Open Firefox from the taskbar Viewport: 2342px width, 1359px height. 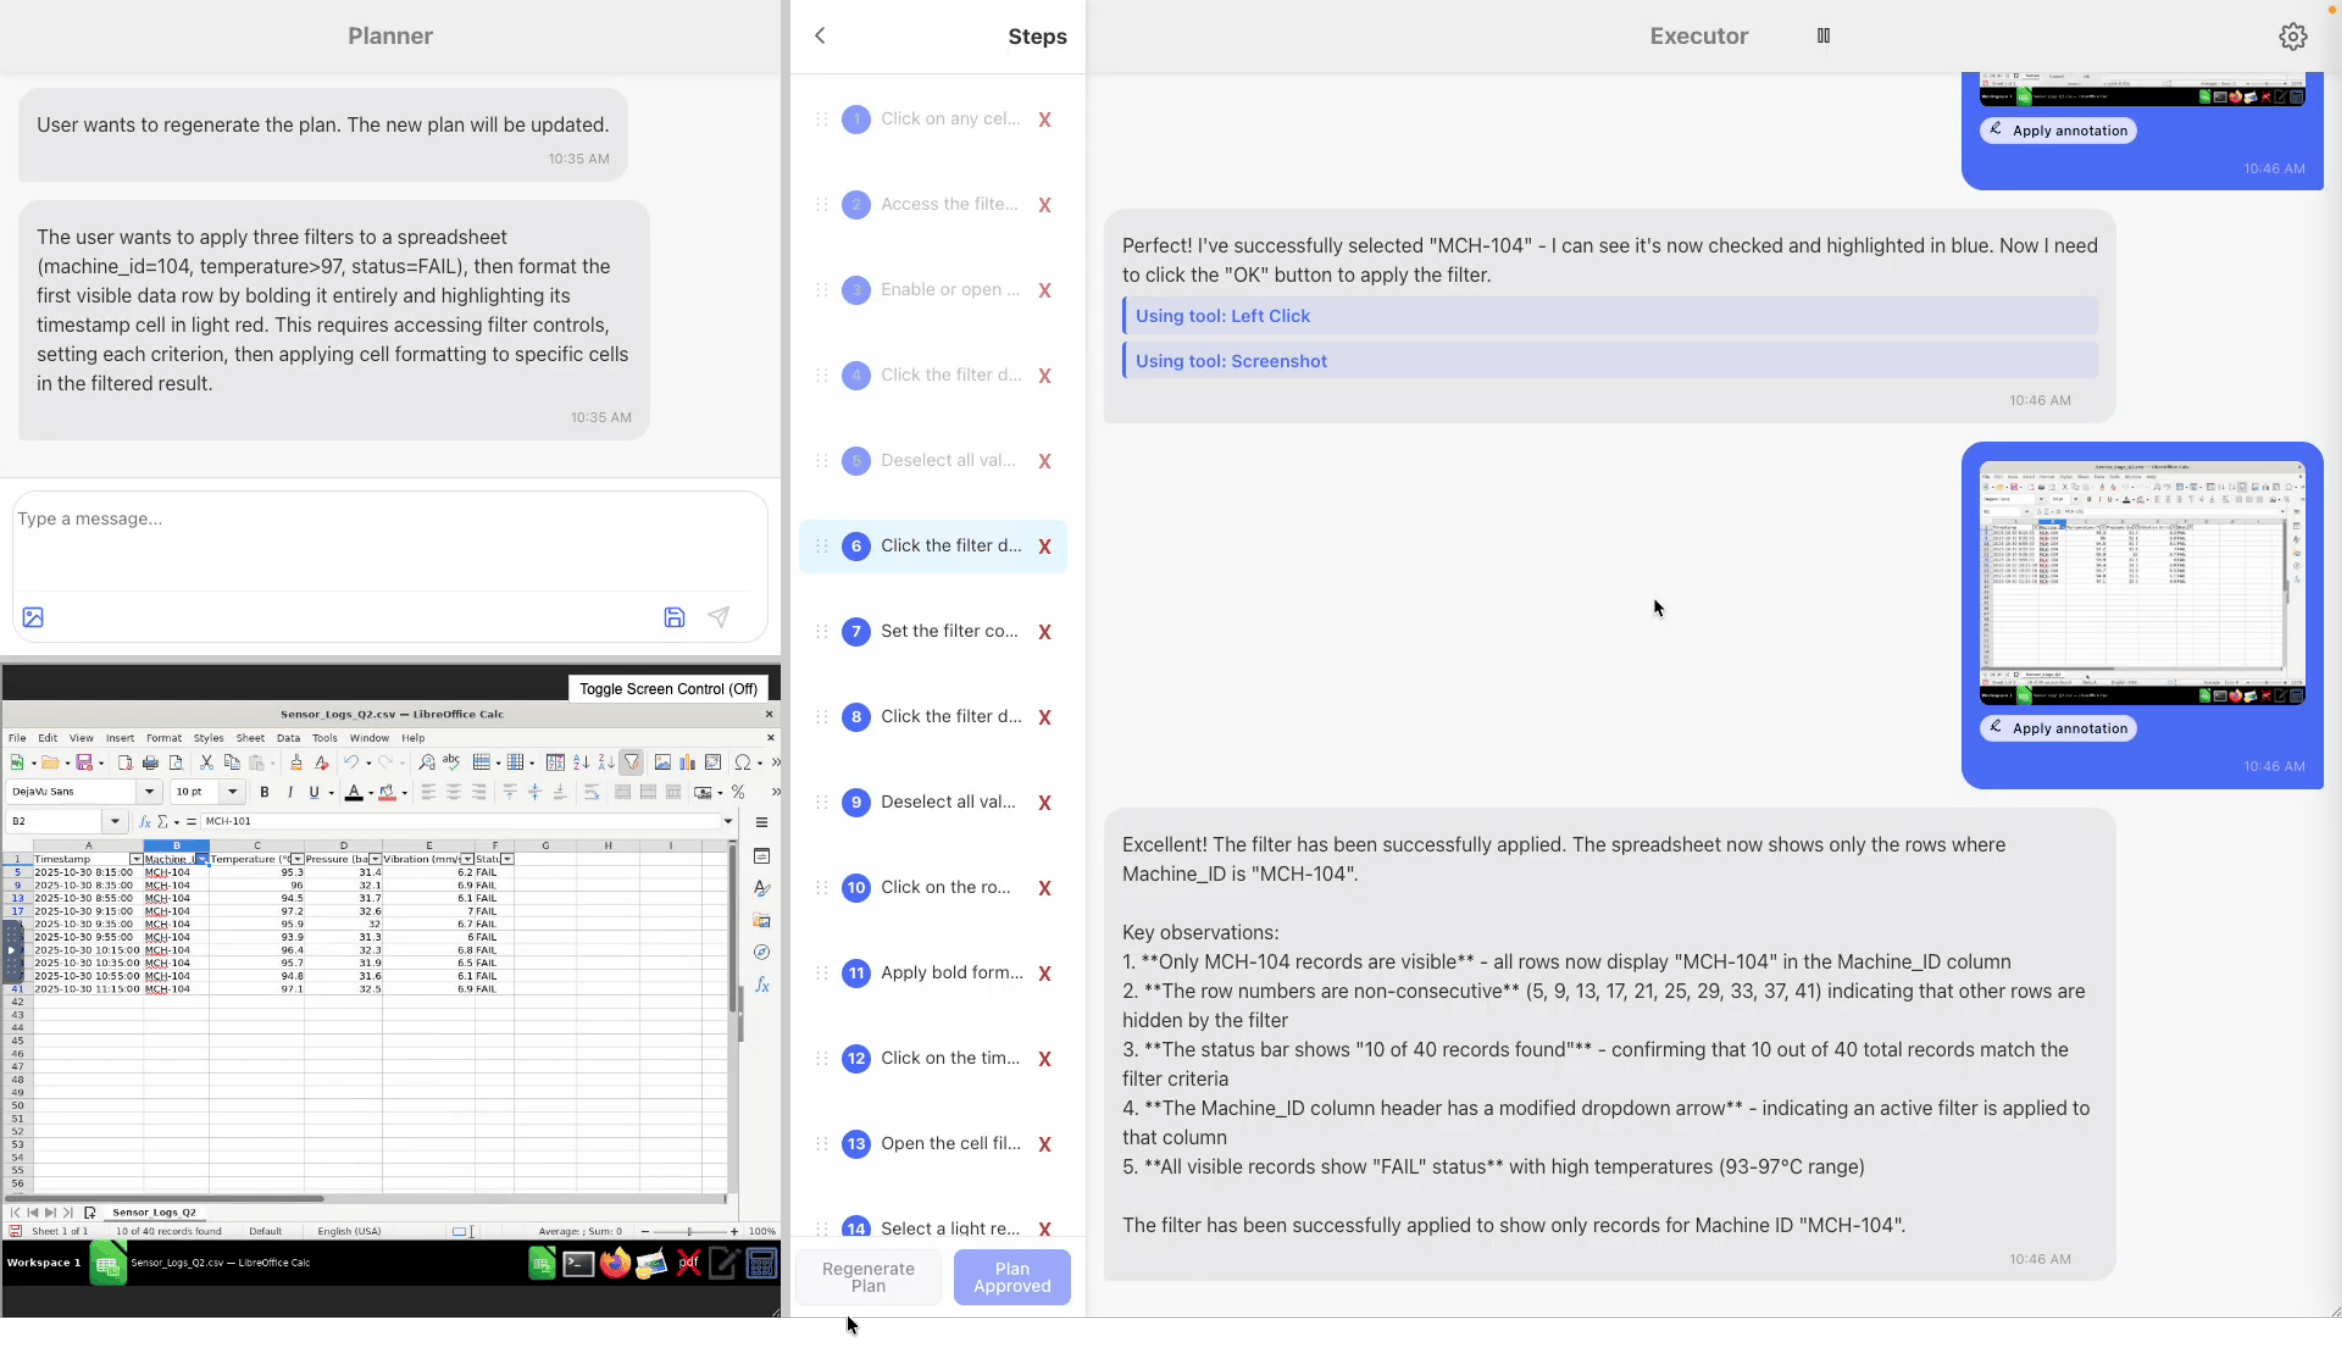615,1264
